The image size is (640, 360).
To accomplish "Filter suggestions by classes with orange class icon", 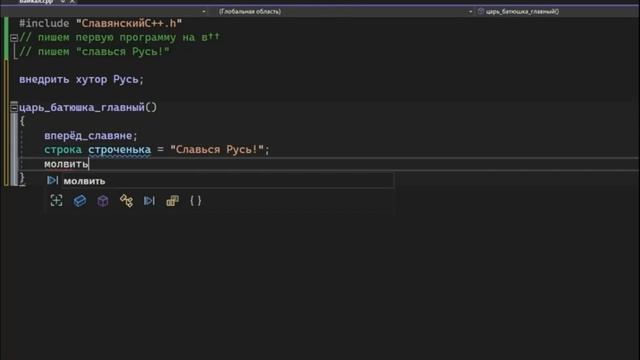I will 126,200.
